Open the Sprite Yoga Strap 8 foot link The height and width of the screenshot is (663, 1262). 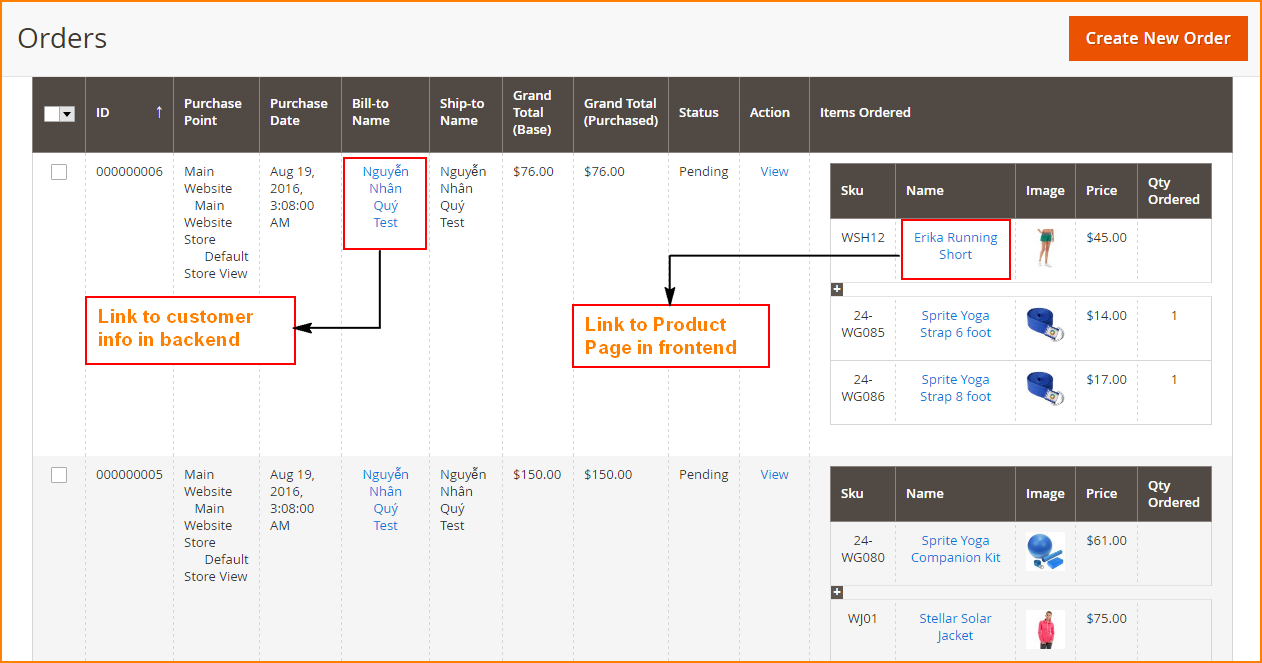tap(955, 388)
